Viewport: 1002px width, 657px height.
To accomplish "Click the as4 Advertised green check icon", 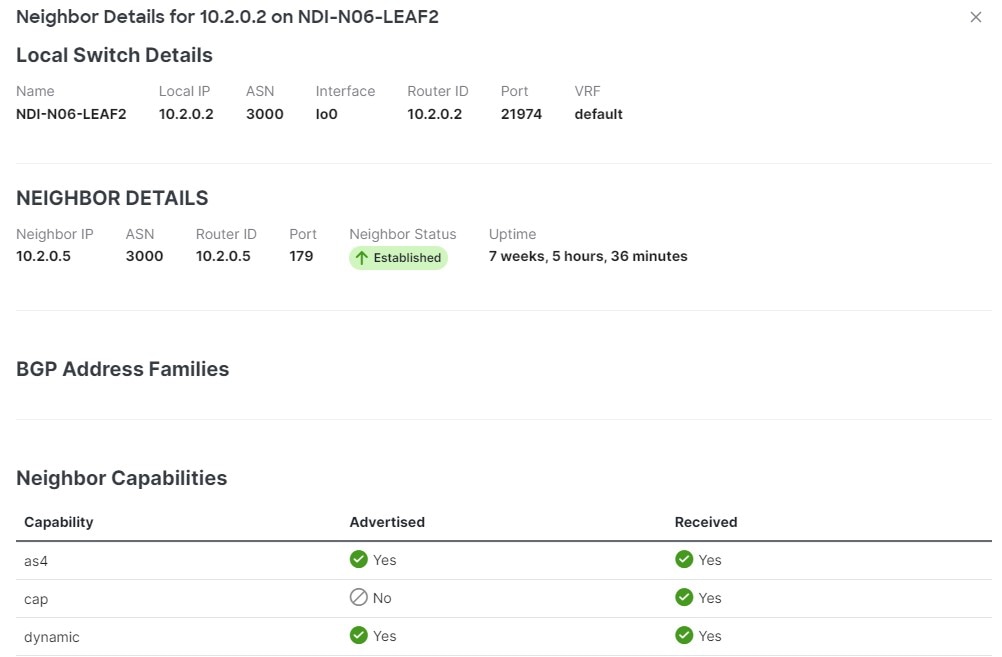I will coord(358,559).
